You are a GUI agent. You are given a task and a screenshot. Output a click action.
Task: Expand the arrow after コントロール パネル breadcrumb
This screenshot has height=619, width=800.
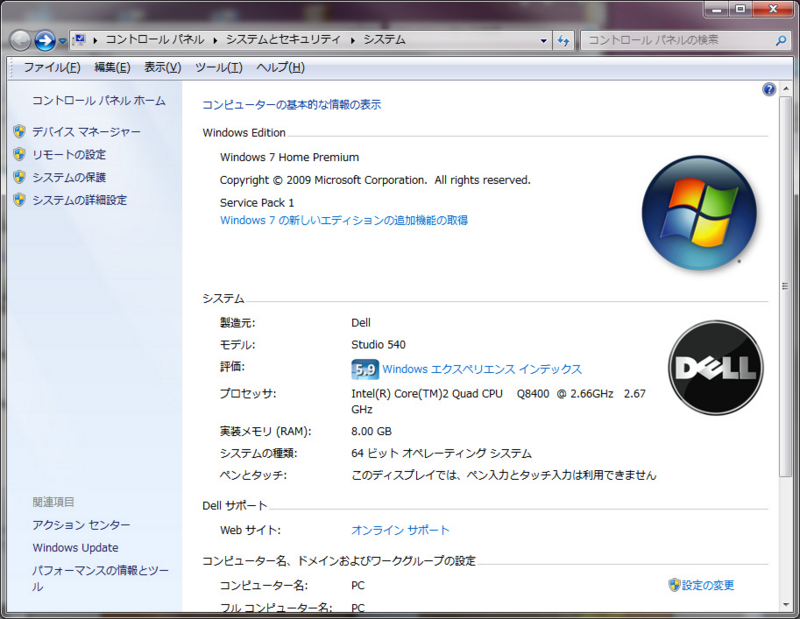pos(215,40)
